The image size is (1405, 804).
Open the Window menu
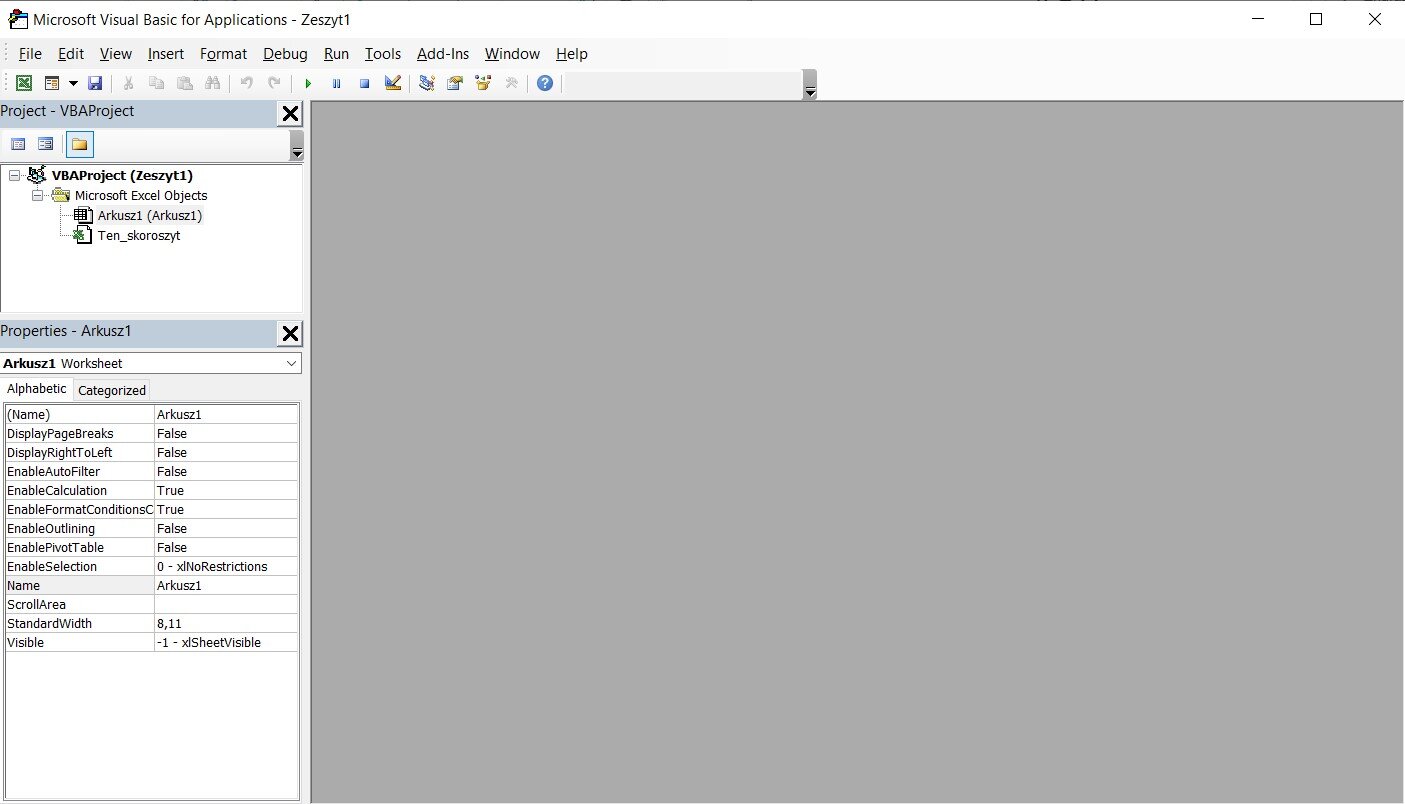coord(512,54)
